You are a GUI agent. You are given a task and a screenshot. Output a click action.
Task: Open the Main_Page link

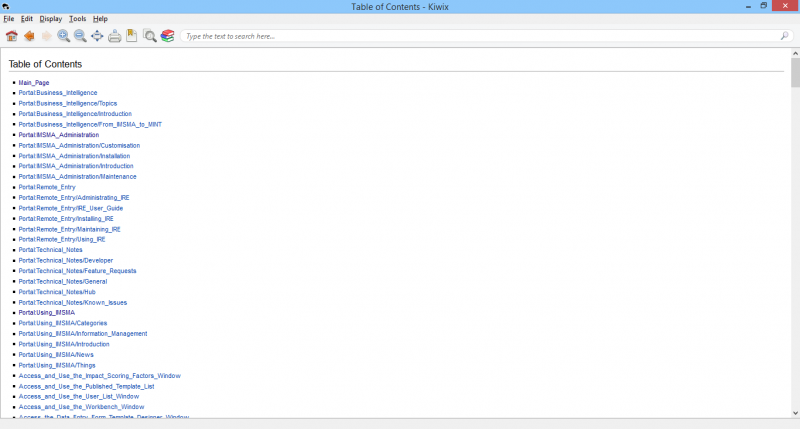[34, 83]
